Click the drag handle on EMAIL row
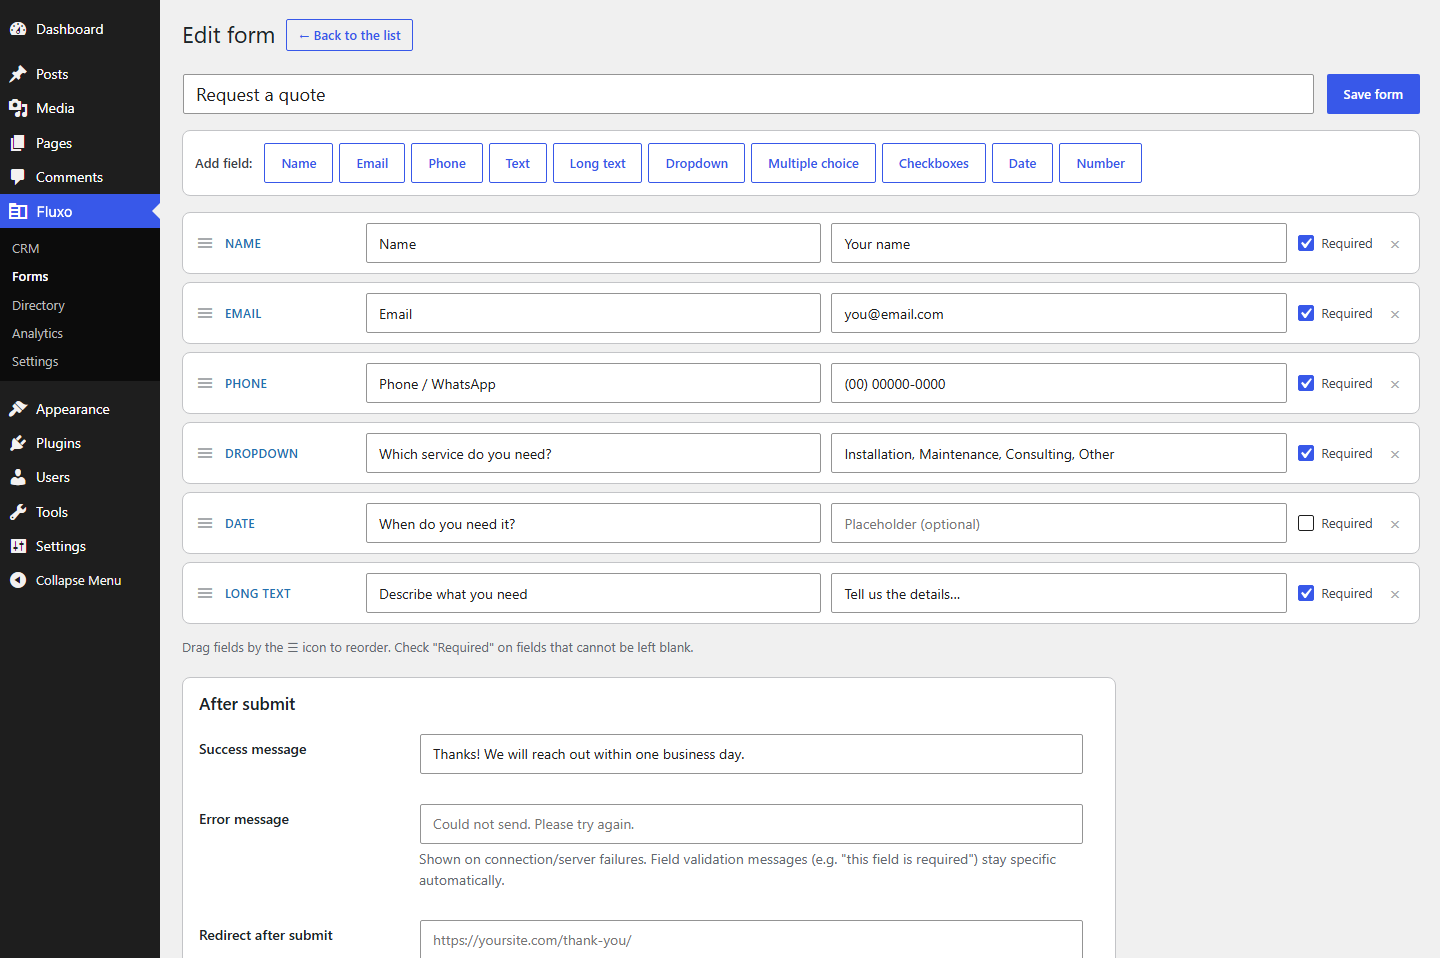This screenshot has height=958, width=1440. (x=205, y=313)
